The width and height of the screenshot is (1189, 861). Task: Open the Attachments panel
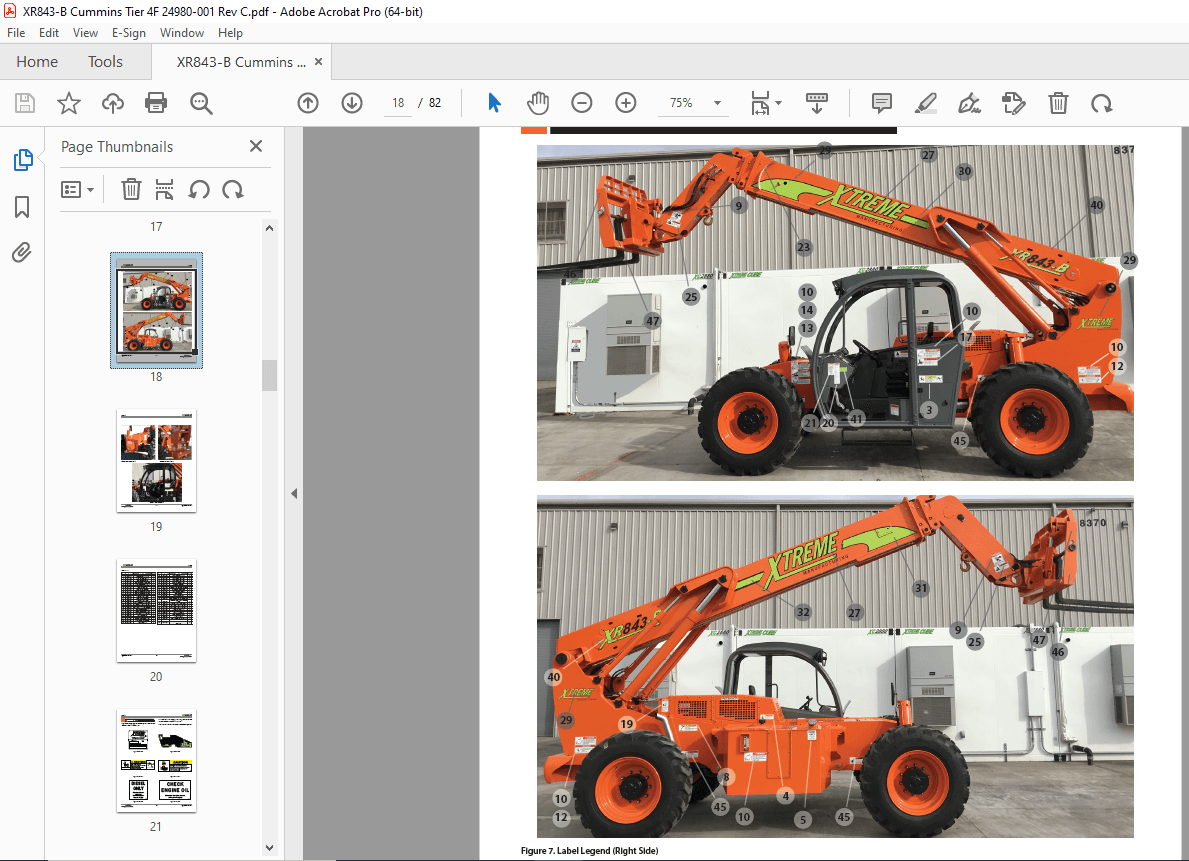pos(22,252)
